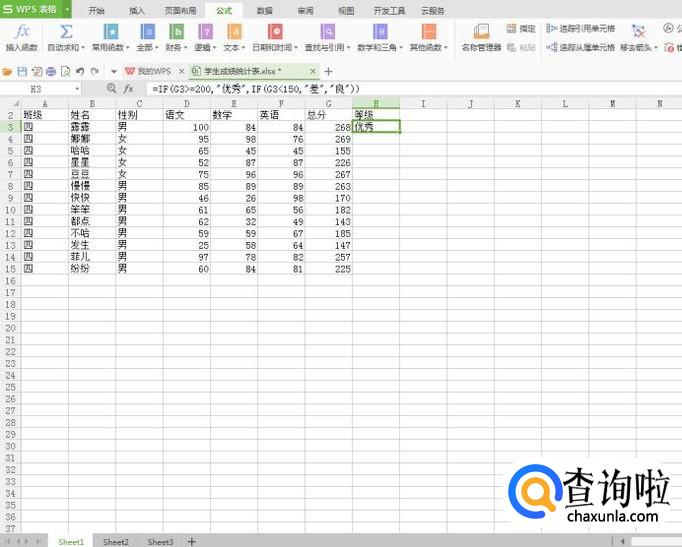Click the first-sheet navigation arrow at bottom left
Viewport: 682px width, 547px height.
point(7,542)
